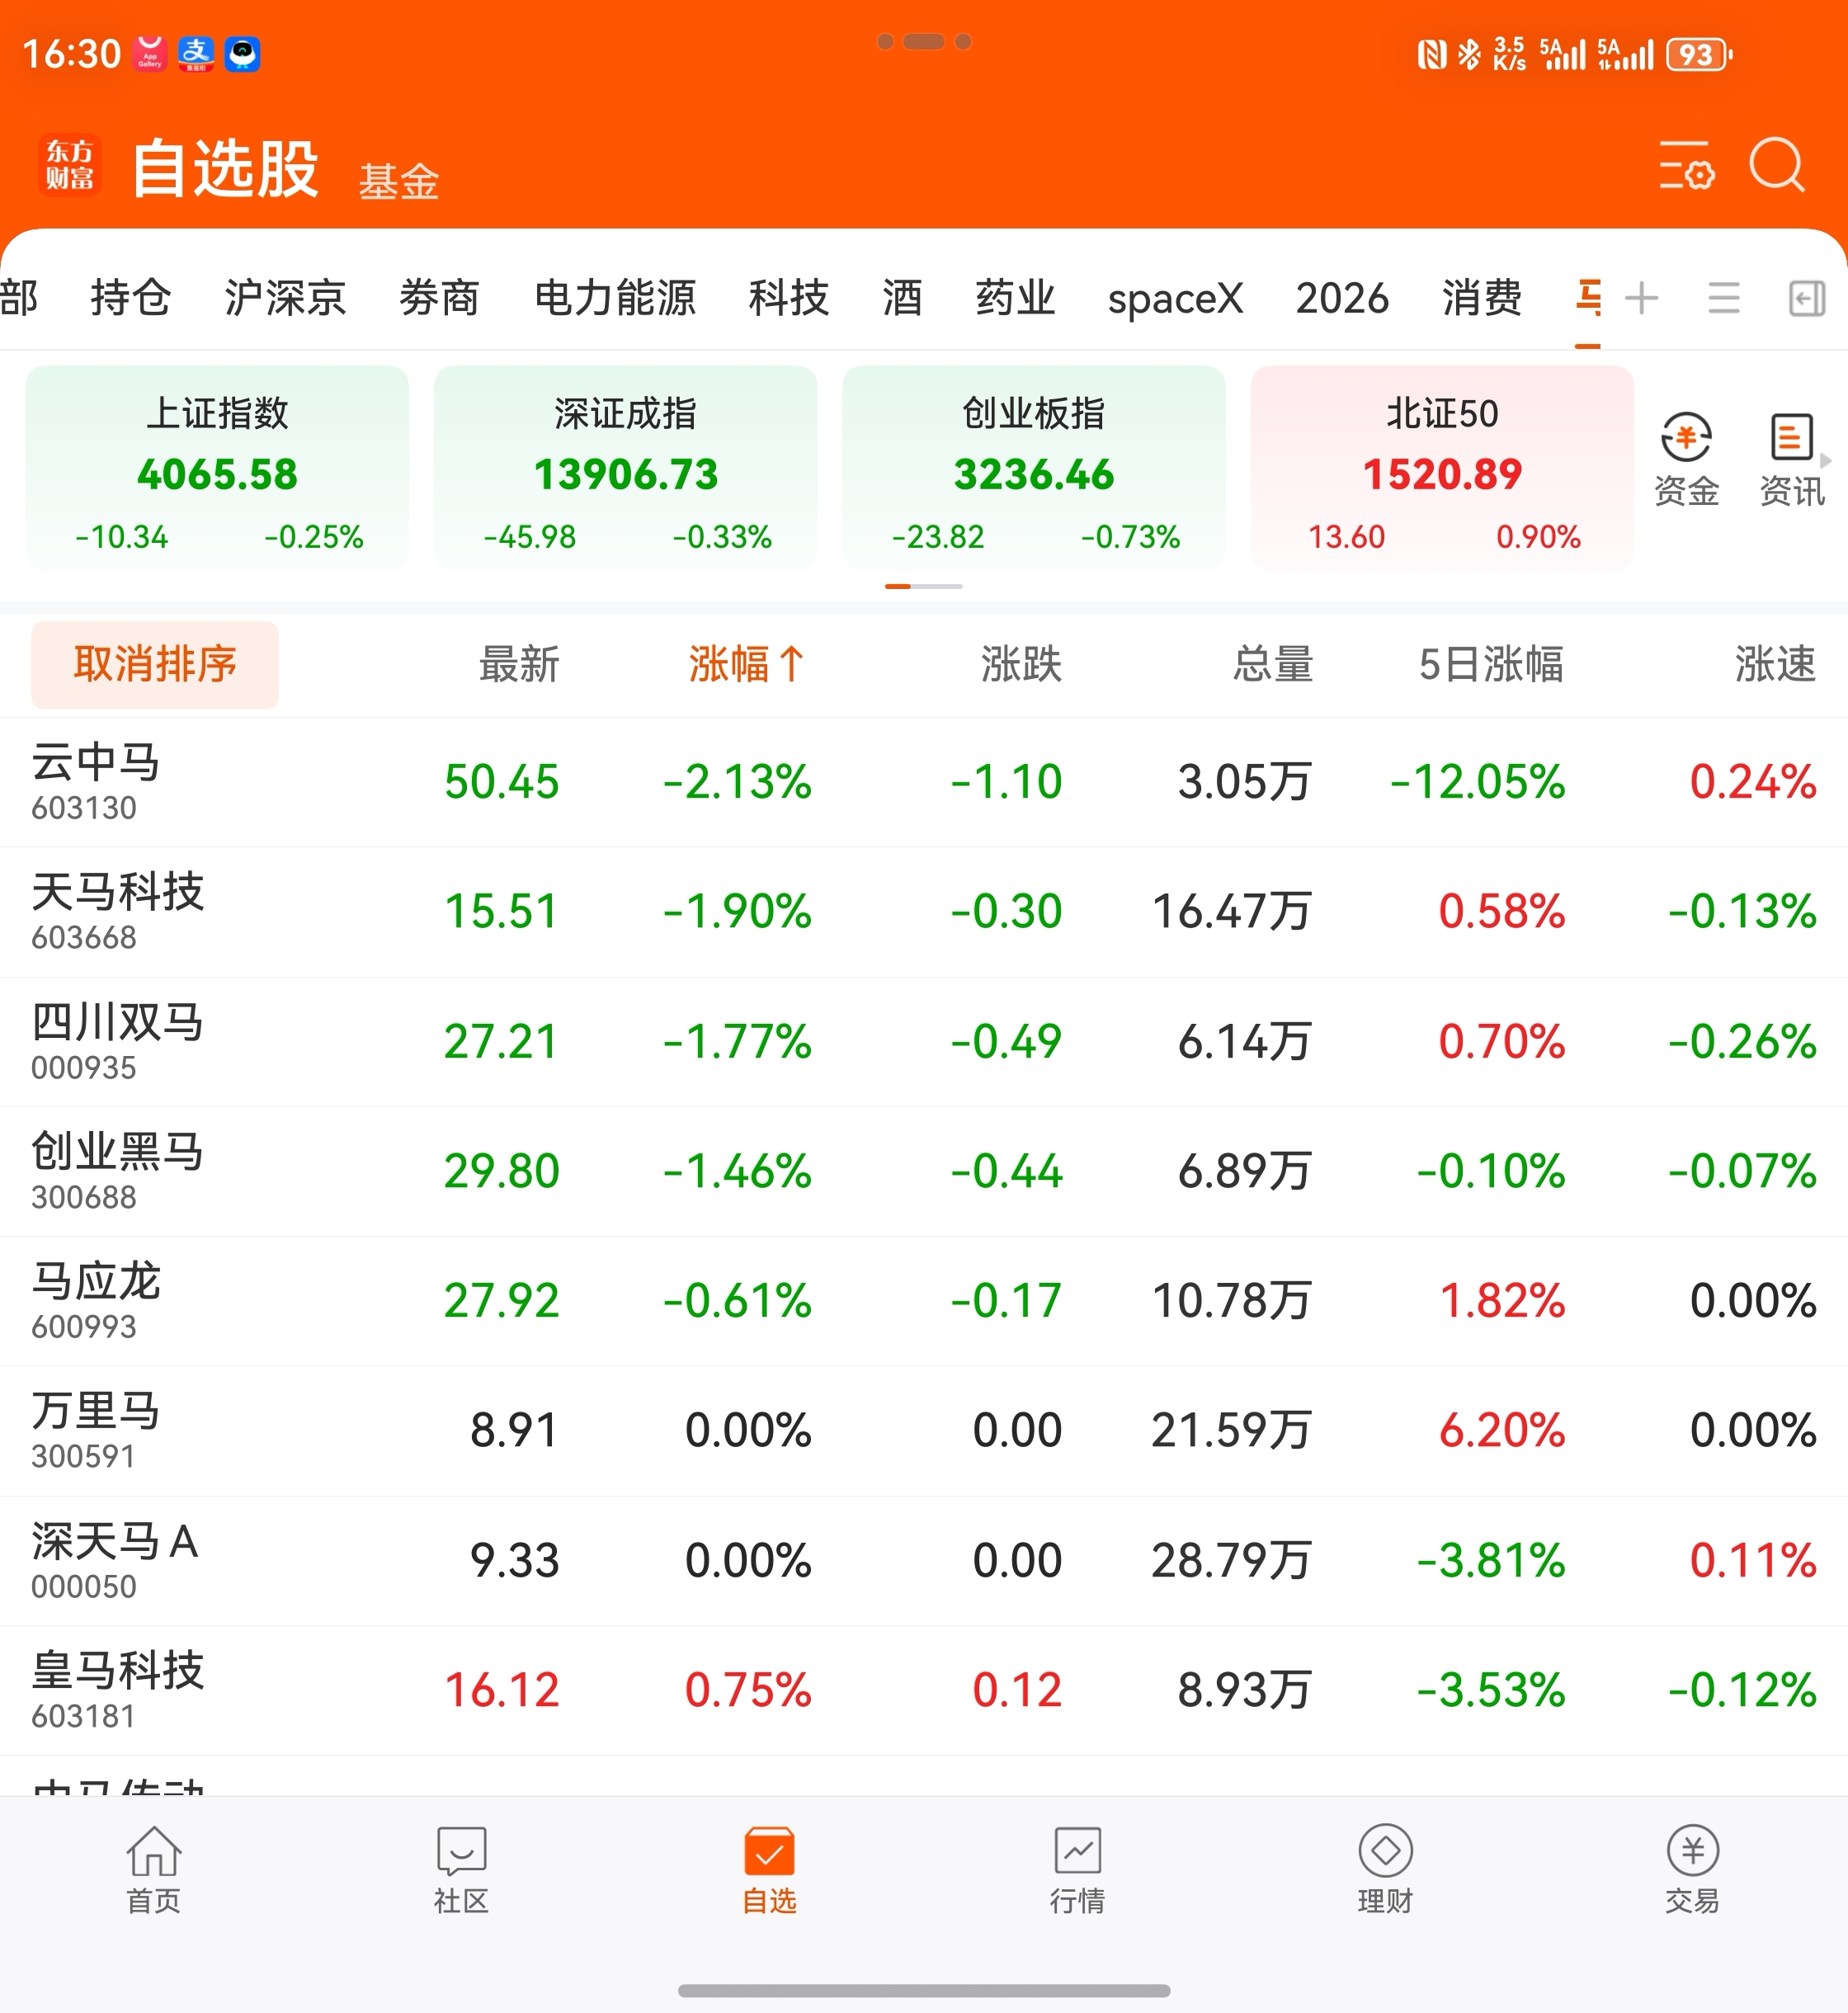Switch to the spaceX group tab
Screen dimensions: 1848x2013
(1174, 298)
